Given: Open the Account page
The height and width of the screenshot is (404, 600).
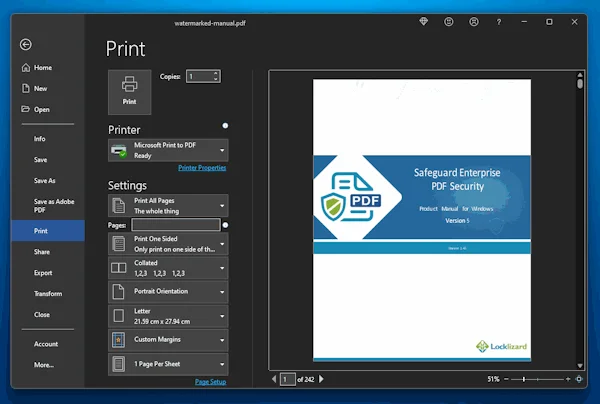Looking at the screenshot, I should 46,344.
